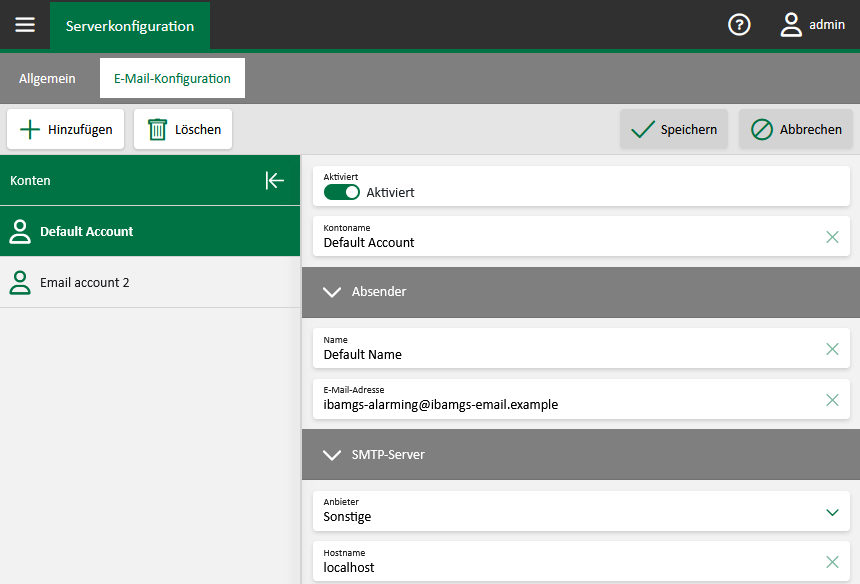This screenshot has width=860, height=584.
Task: Cancel changes with Abbrechen
Action: pyautogui.click(x=796, y=129)
